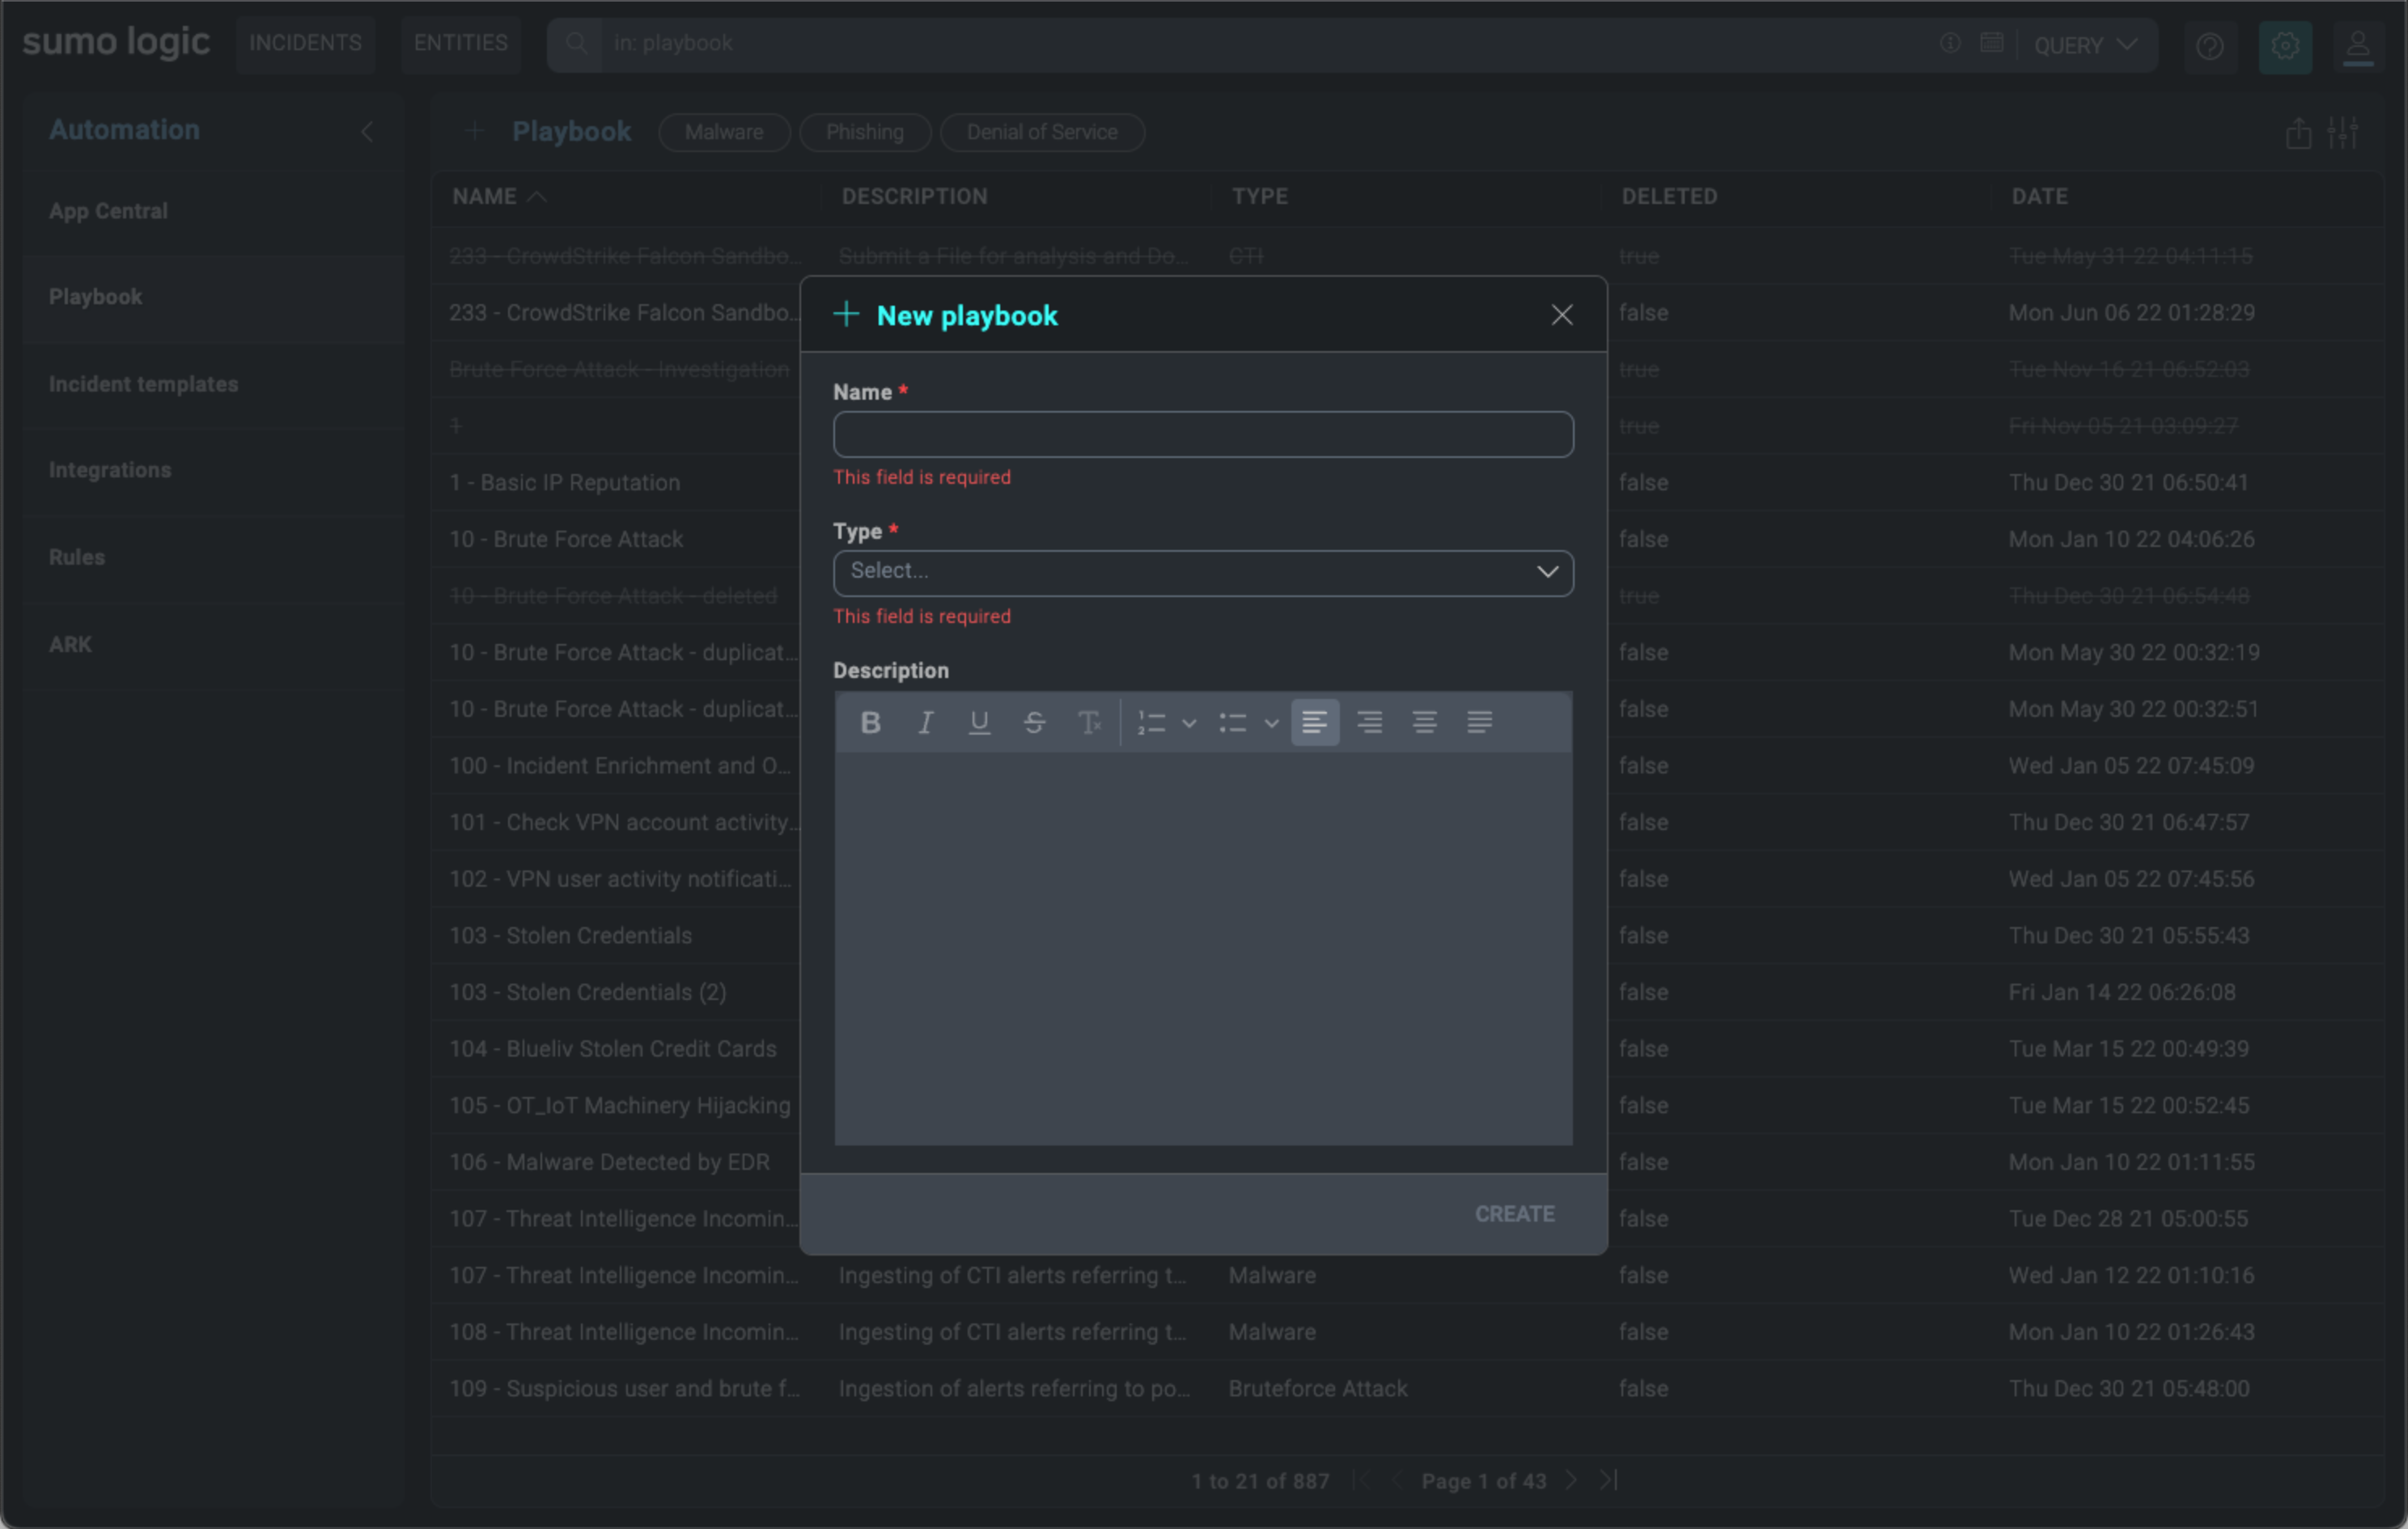Open the Incident templates sidebar section
Viewport: 2408px width, 1529px height.
click(x=143, y=383)
